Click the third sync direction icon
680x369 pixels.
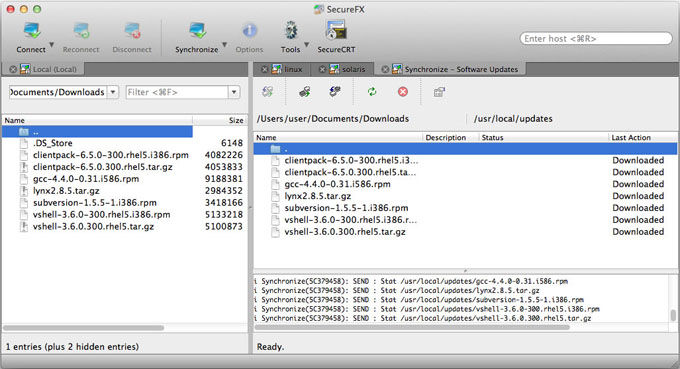point(335,91)
